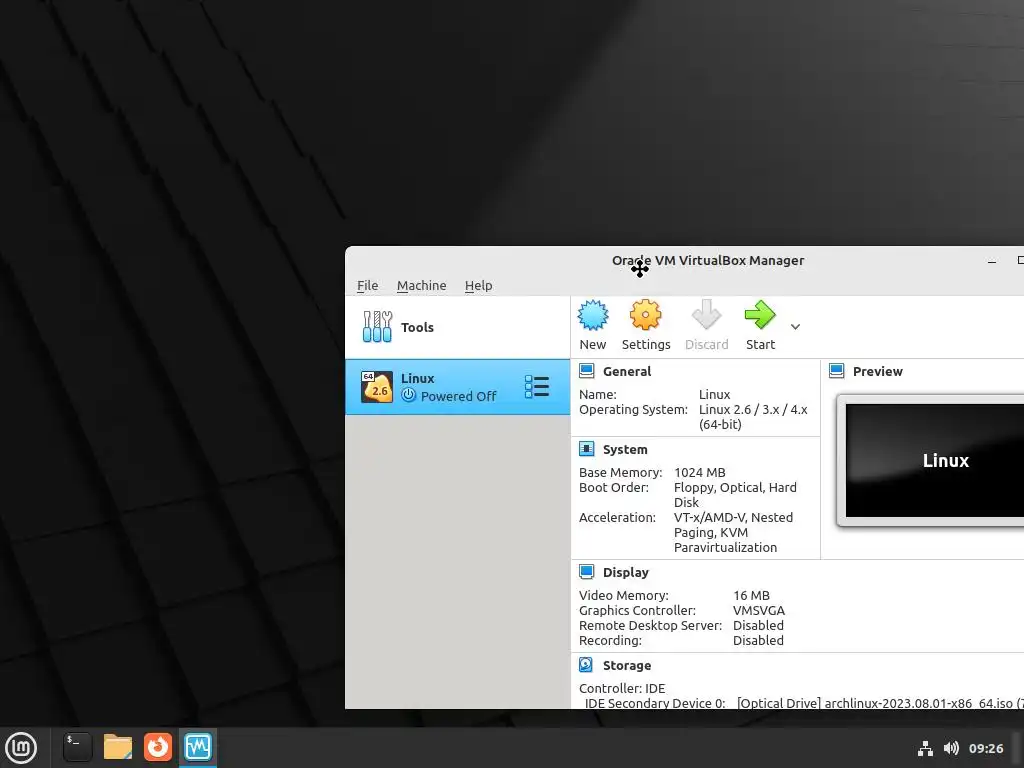1024x768 pixels.
Task: Click the power state icon beside Powered Off
Action: pos(408,395)
